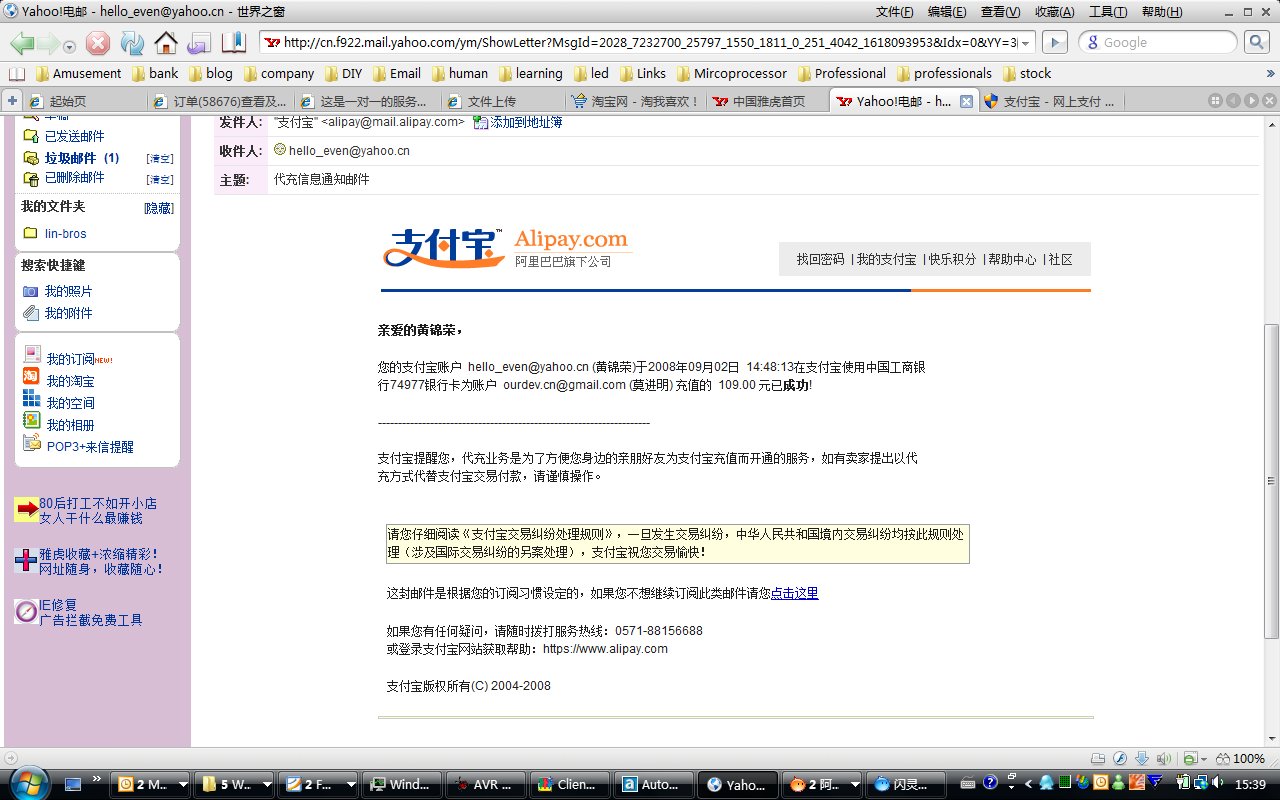Open 垃圾邮件 (1) folder
Screen dimensions: 1280x800
(x=81, y=158)
